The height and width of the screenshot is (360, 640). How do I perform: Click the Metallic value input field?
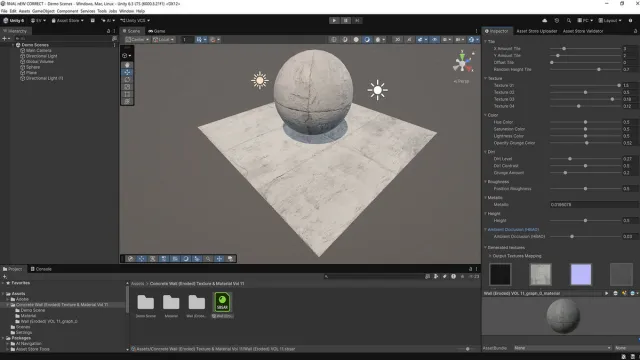pos(593,204)
